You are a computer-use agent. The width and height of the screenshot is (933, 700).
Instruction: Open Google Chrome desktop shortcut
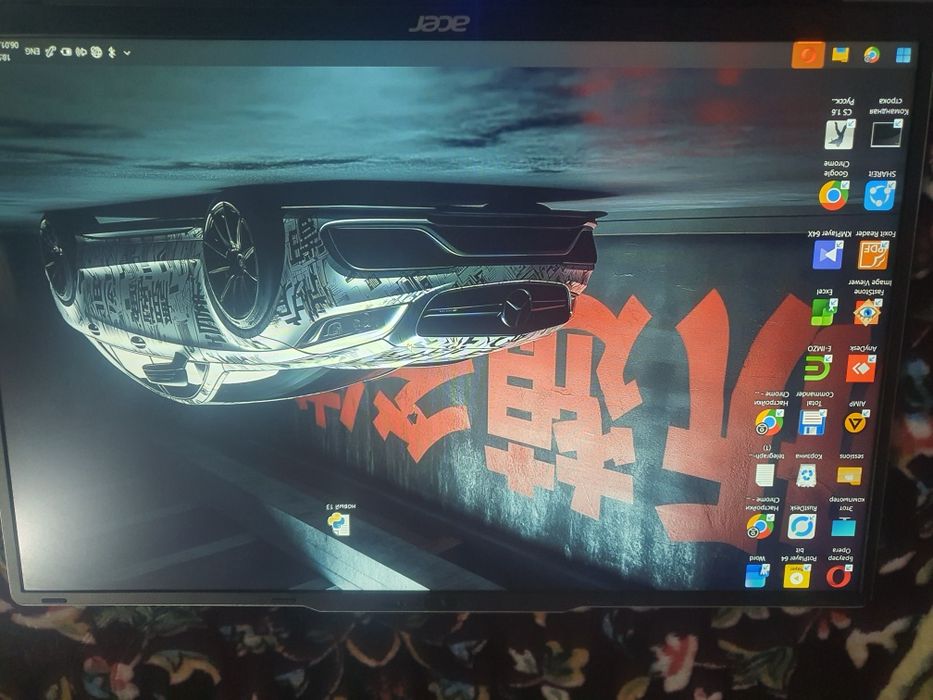coord(834,195)
